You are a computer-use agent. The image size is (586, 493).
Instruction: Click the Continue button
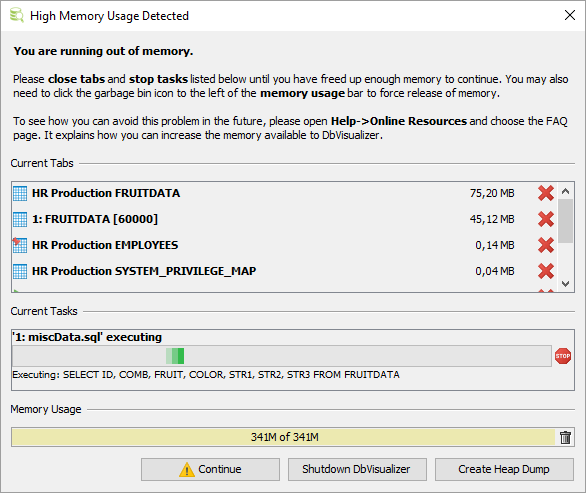(x=210, y=469)
